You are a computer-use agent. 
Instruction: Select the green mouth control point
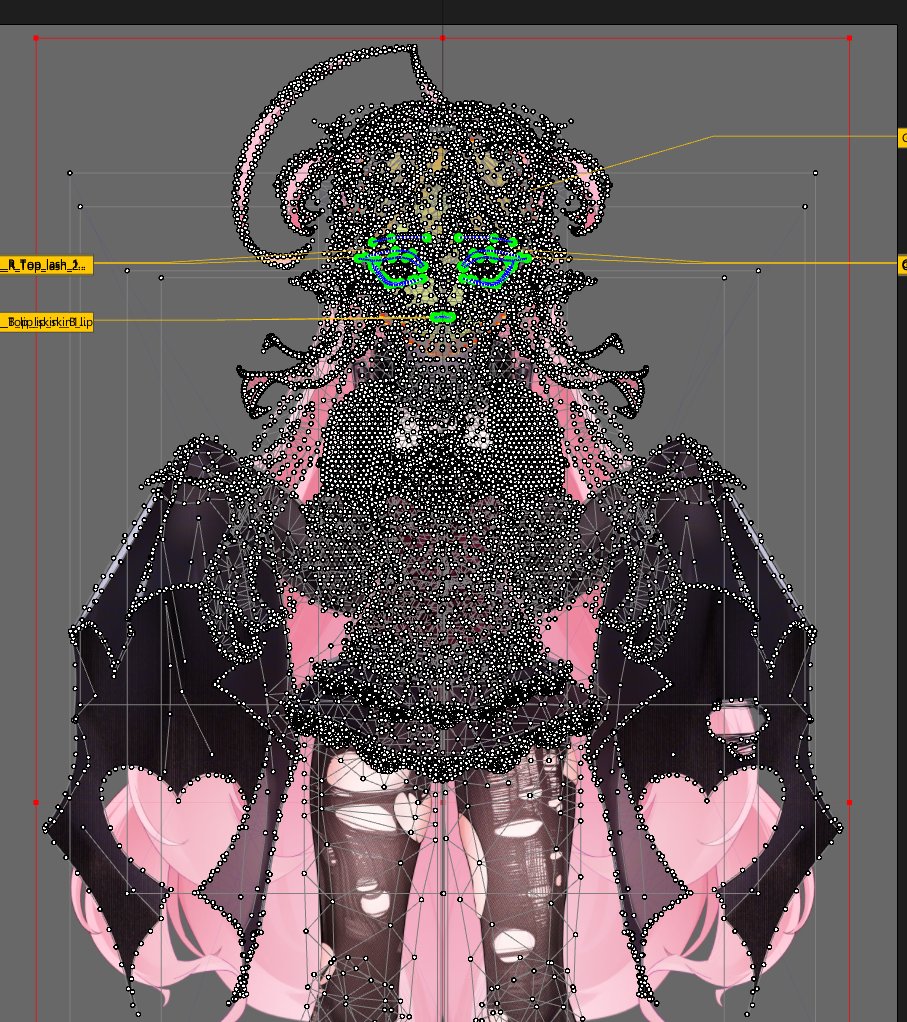click(x=441, y=315)
